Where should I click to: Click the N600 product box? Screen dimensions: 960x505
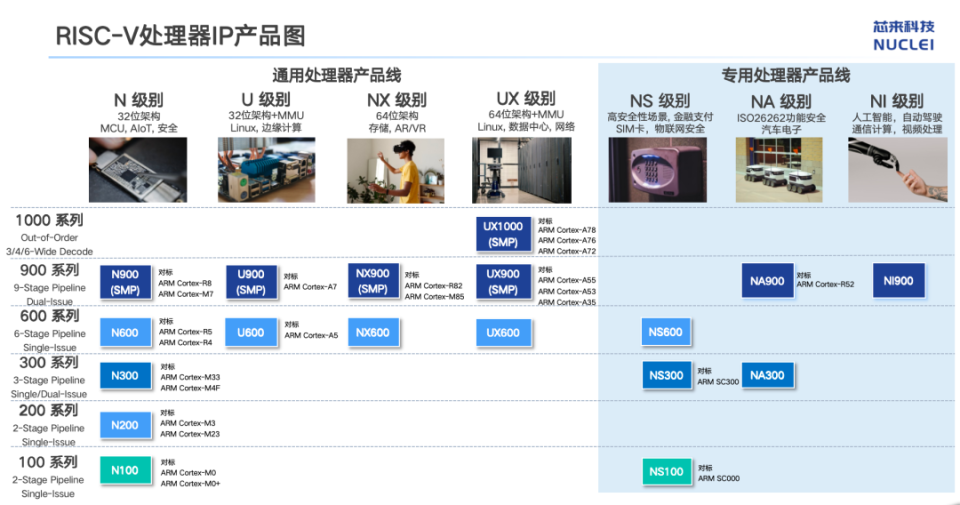125,333
